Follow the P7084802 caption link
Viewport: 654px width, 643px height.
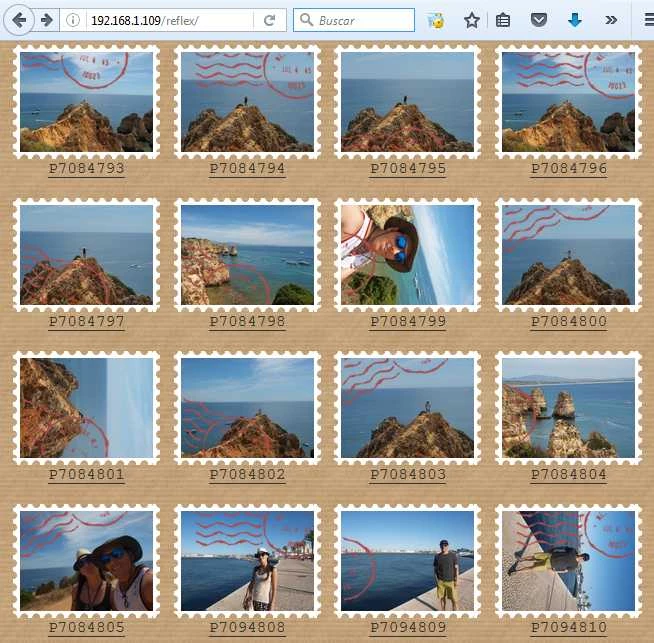click(x=247, y=475)
